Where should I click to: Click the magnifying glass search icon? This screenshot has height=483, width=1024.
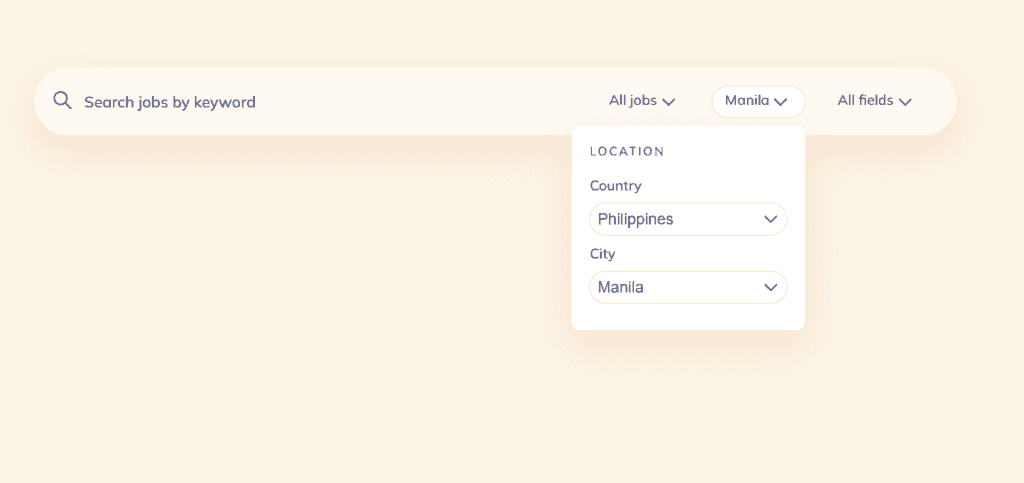(x=62, y=101)
